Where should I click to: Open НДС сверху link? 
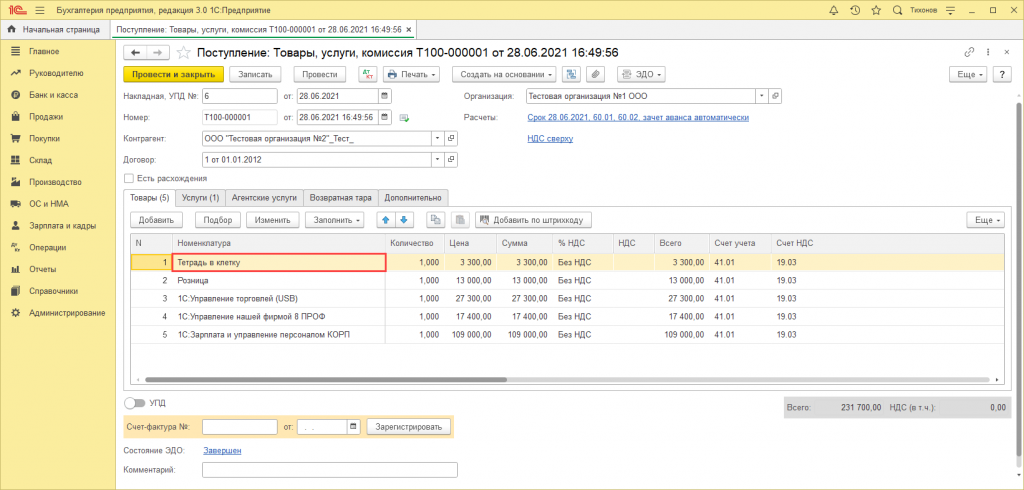click(550, 139)
